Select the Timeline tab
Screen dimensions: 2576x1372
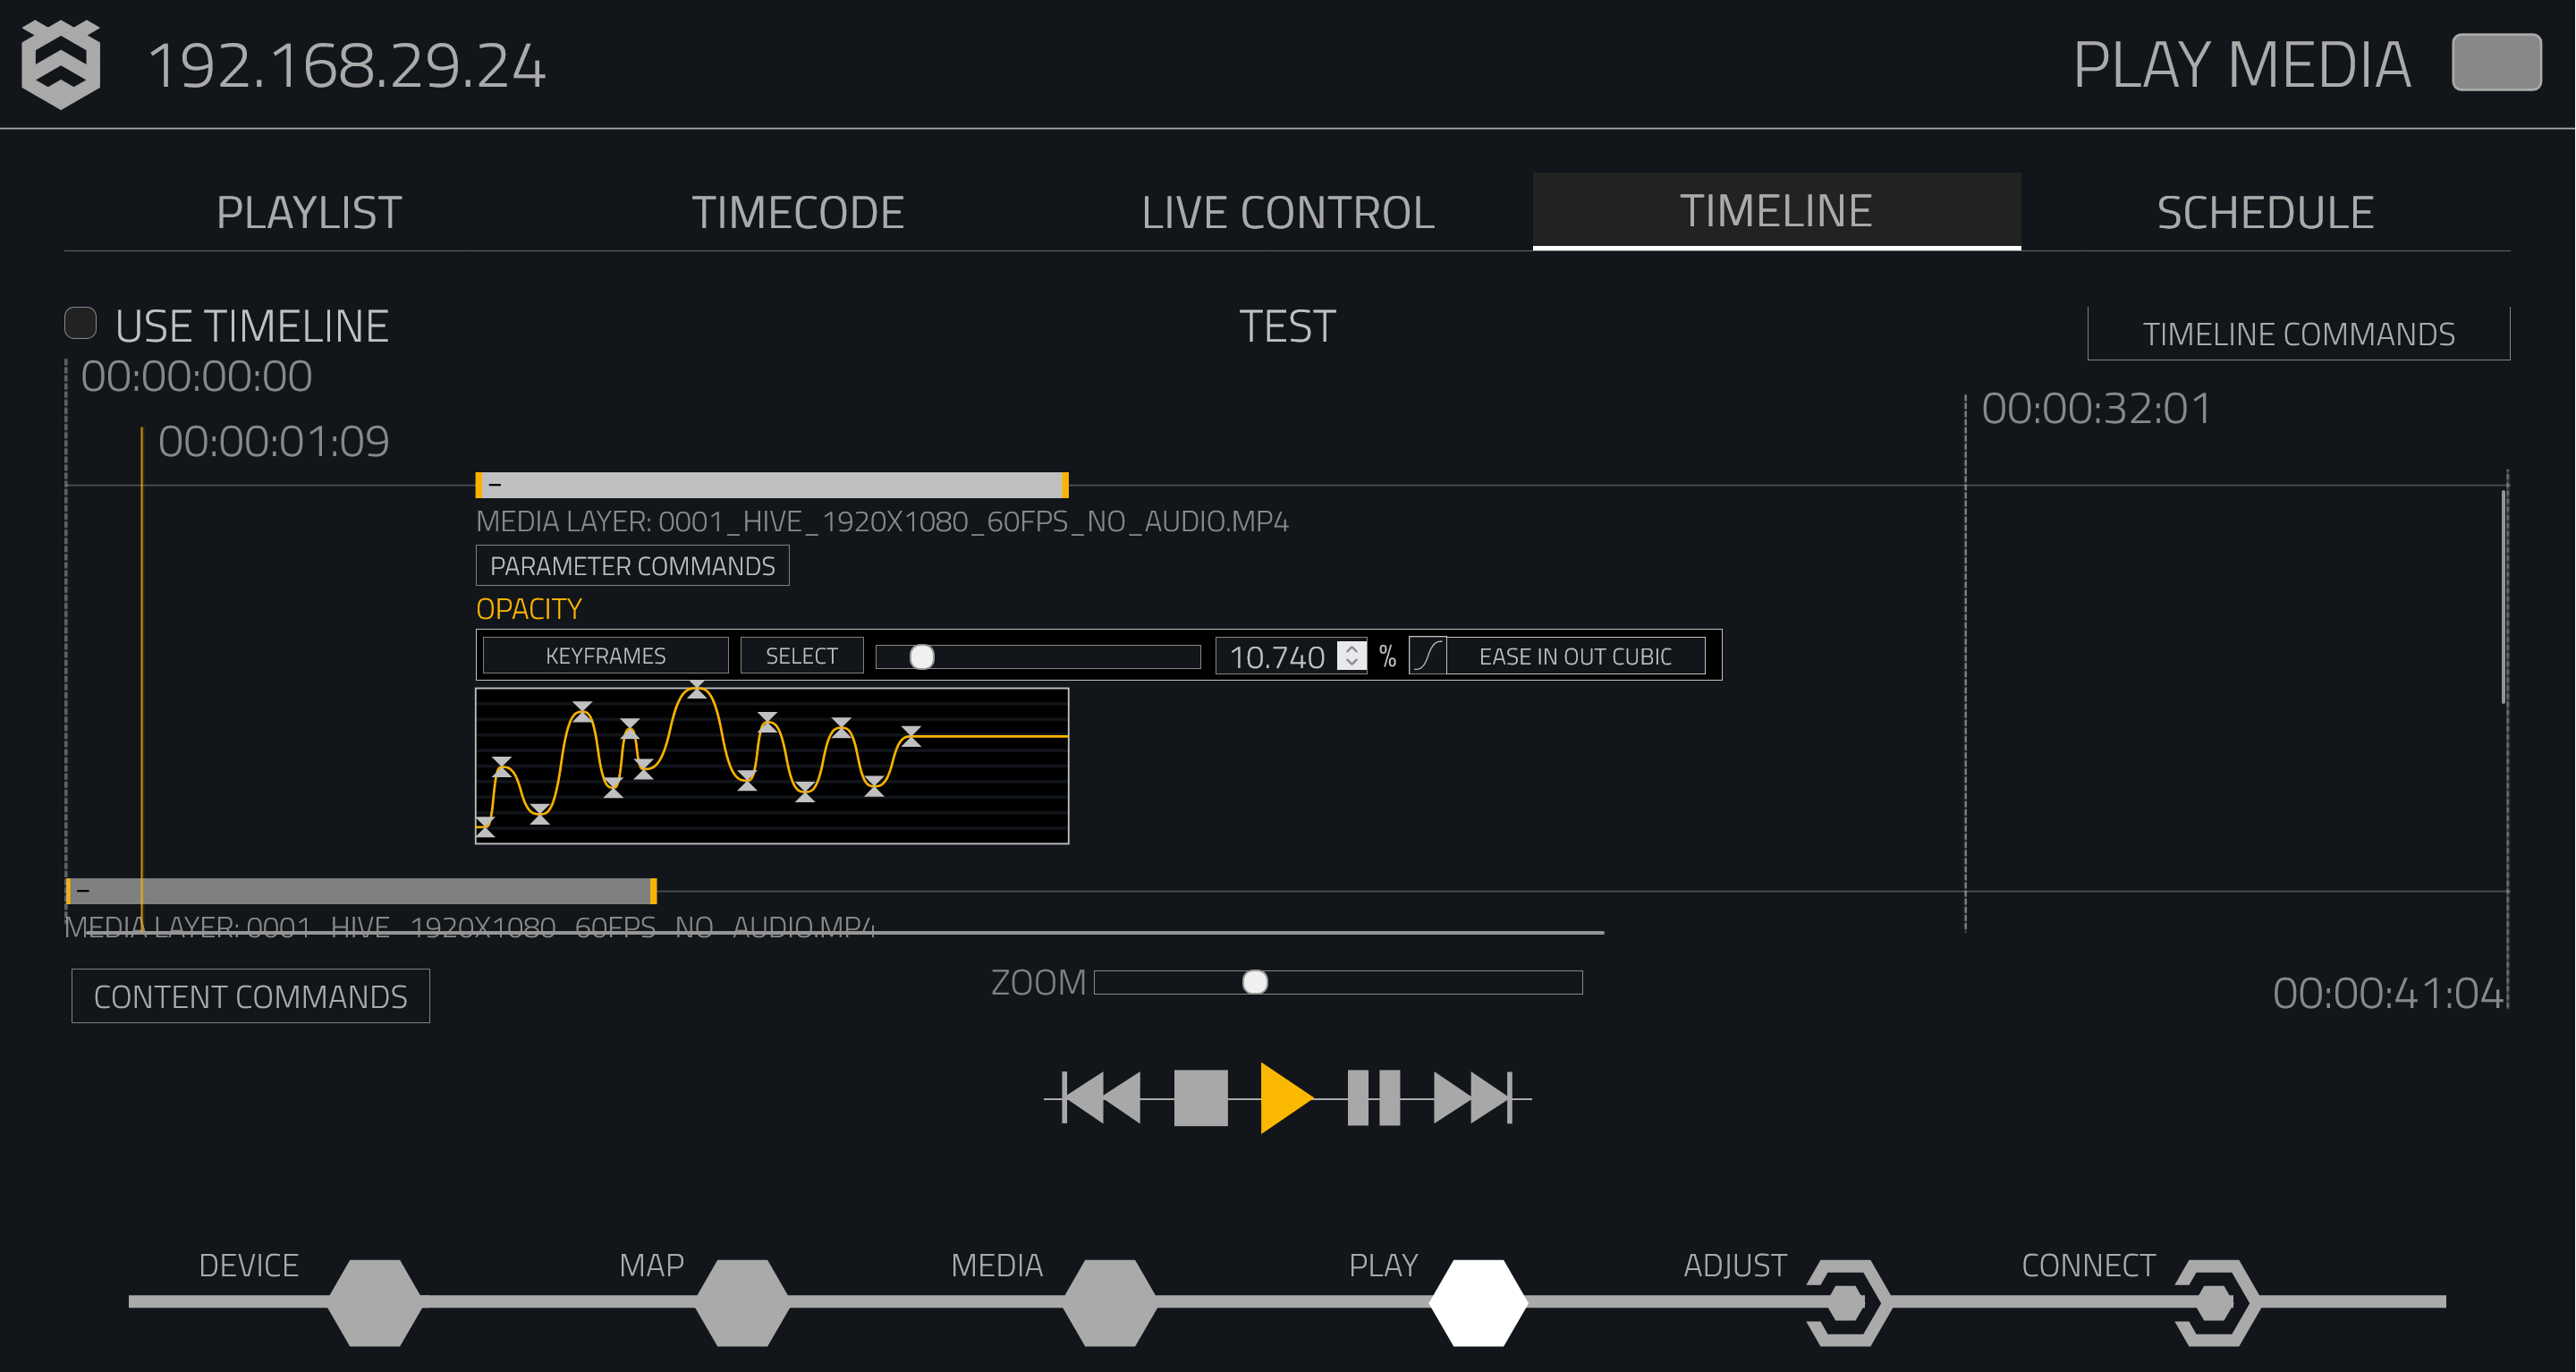(1776, 211)
